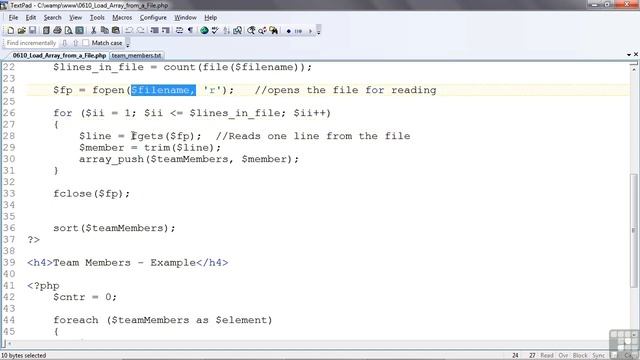Click Ovr status bar indicator
Image resolution: width=640 pixels, height=360 pixels.
[563, 356]
